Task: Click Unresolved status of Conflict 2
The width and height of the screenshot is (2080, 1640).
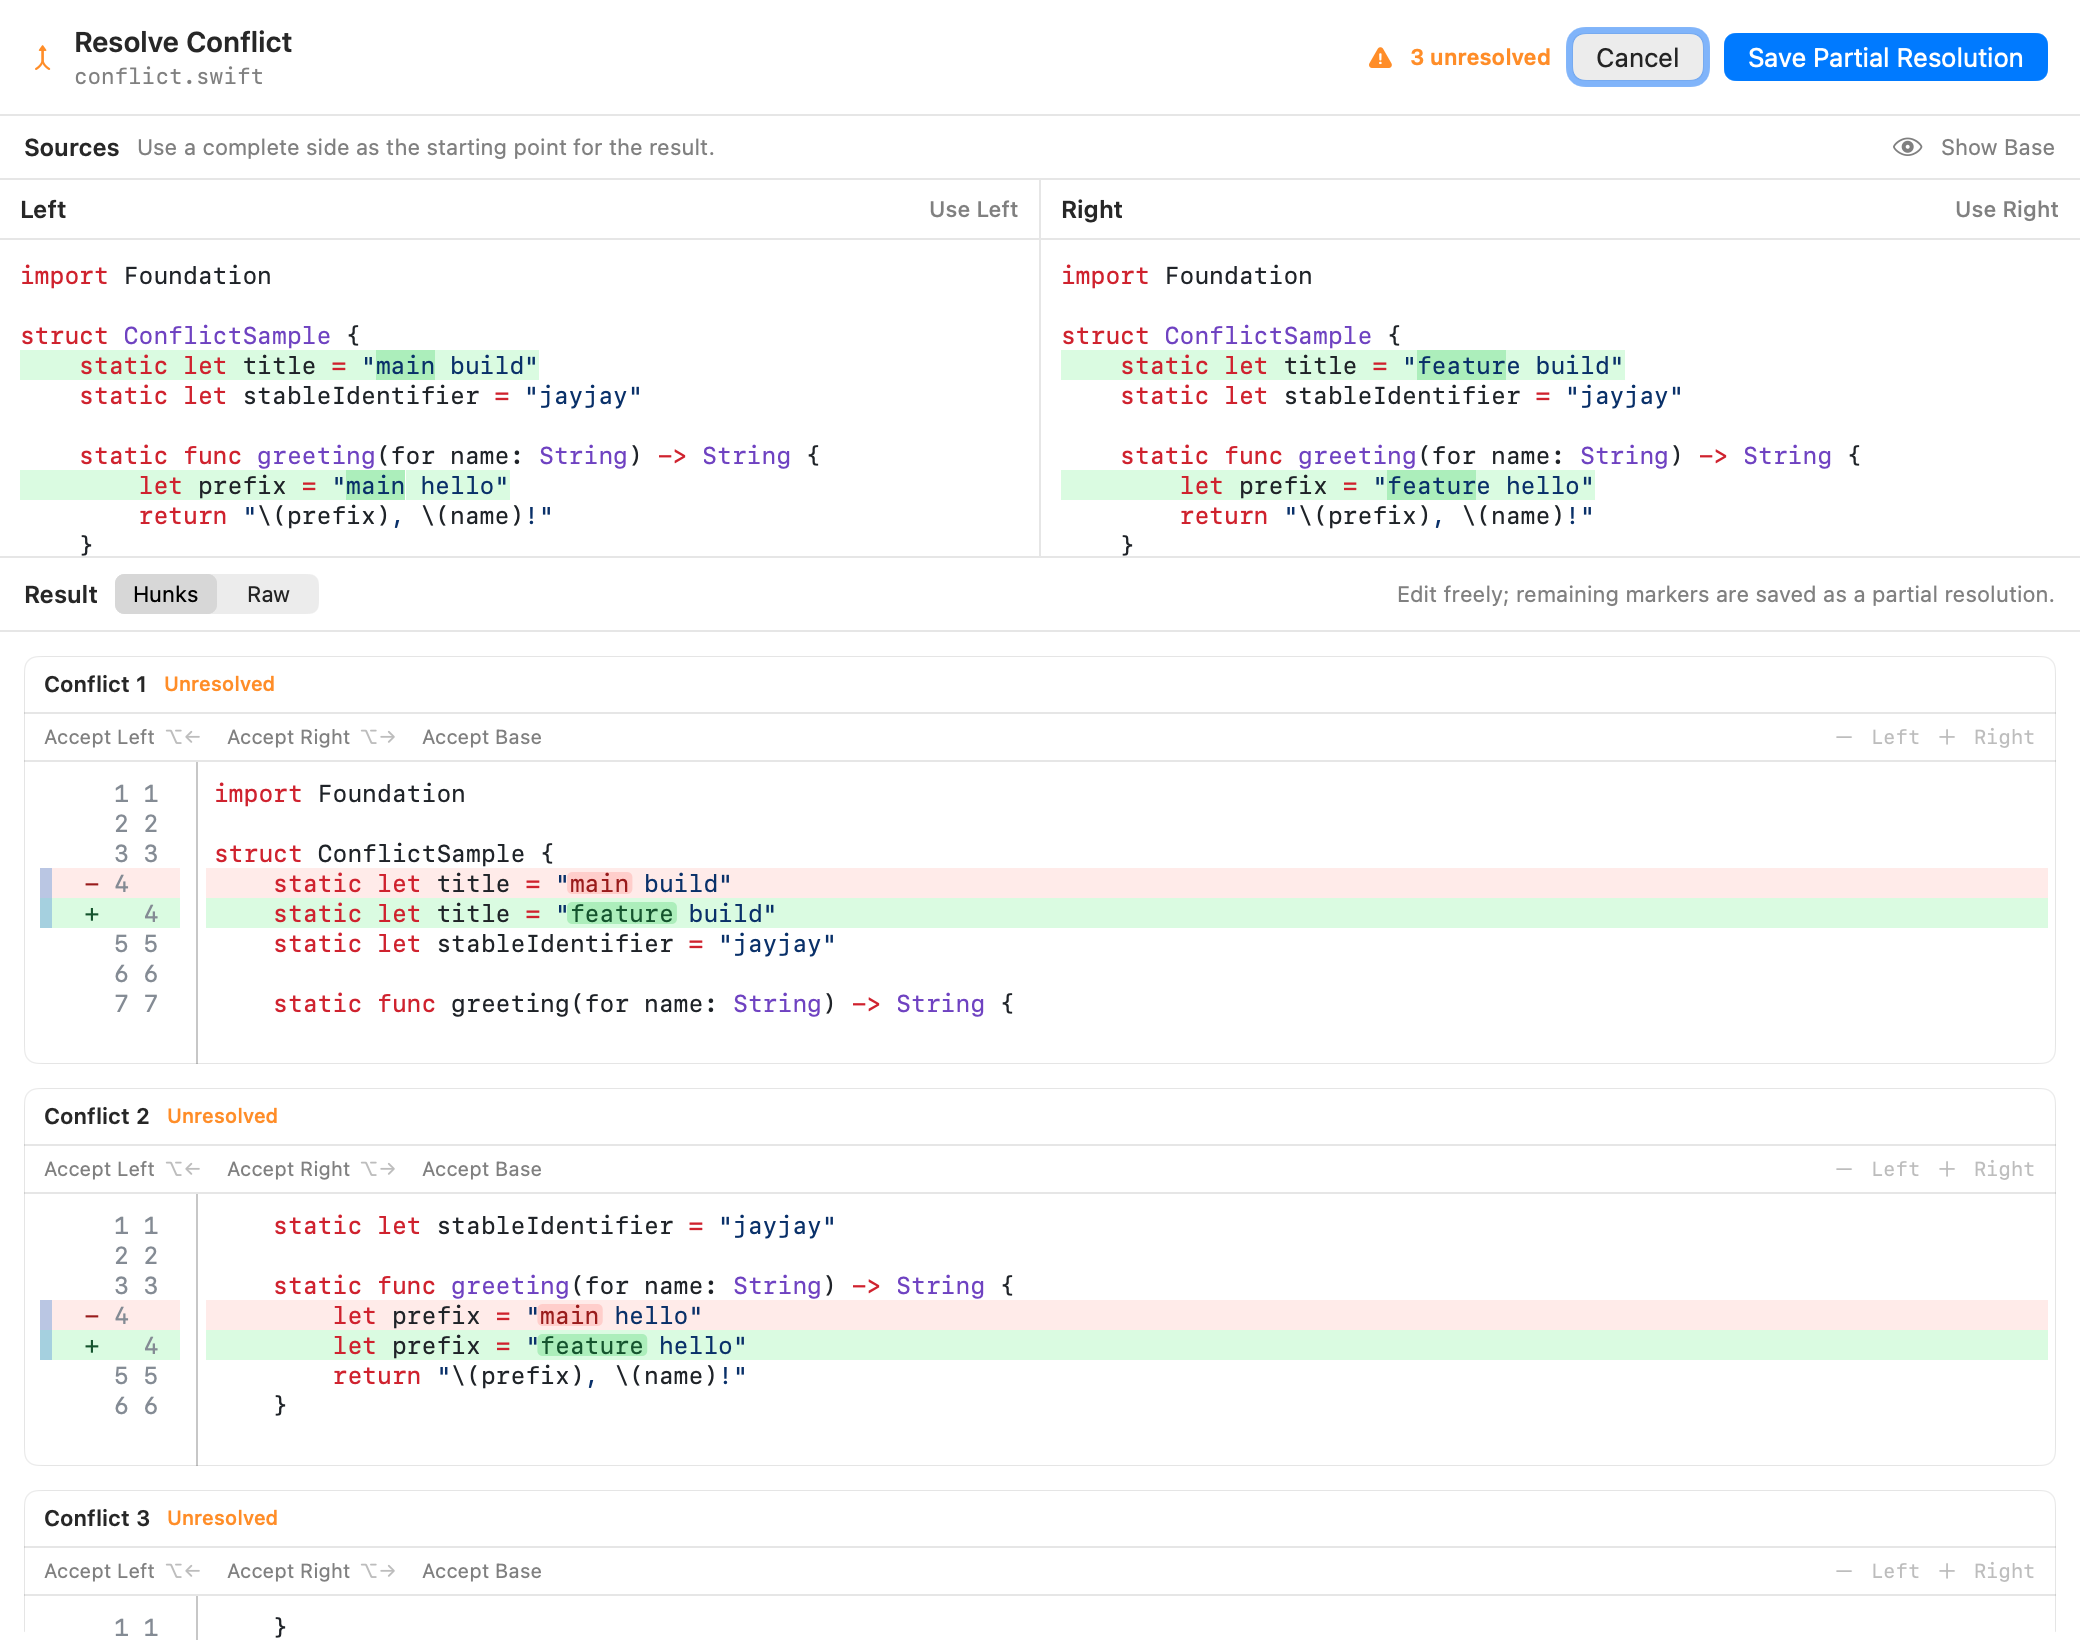Action: [222, 1116]
